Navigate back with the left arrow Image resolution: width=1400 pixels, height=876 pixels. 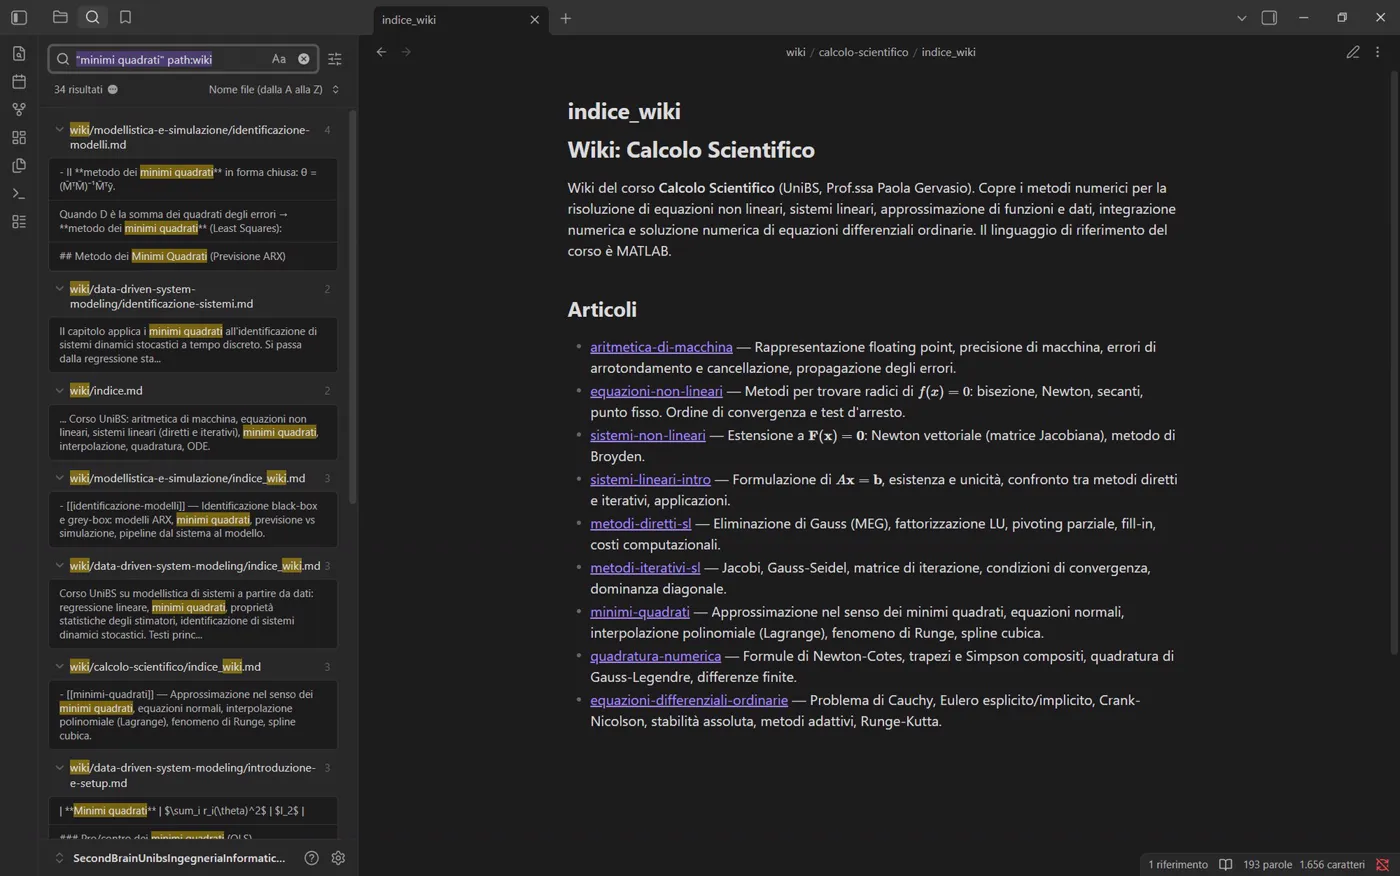381,52
